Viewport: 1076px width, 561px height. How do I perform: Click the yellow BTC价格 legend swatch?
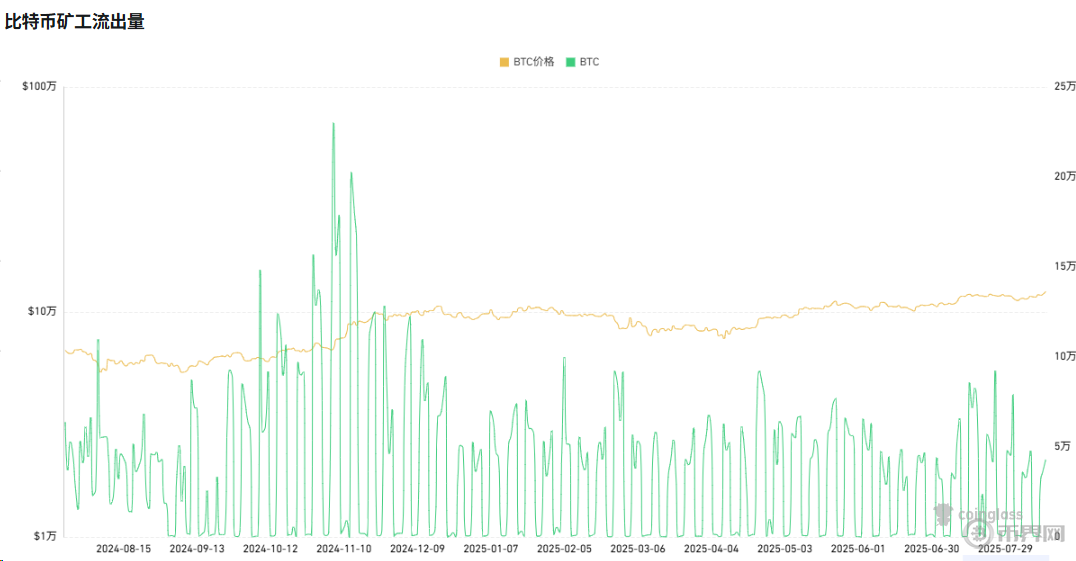tap(504, 62)
